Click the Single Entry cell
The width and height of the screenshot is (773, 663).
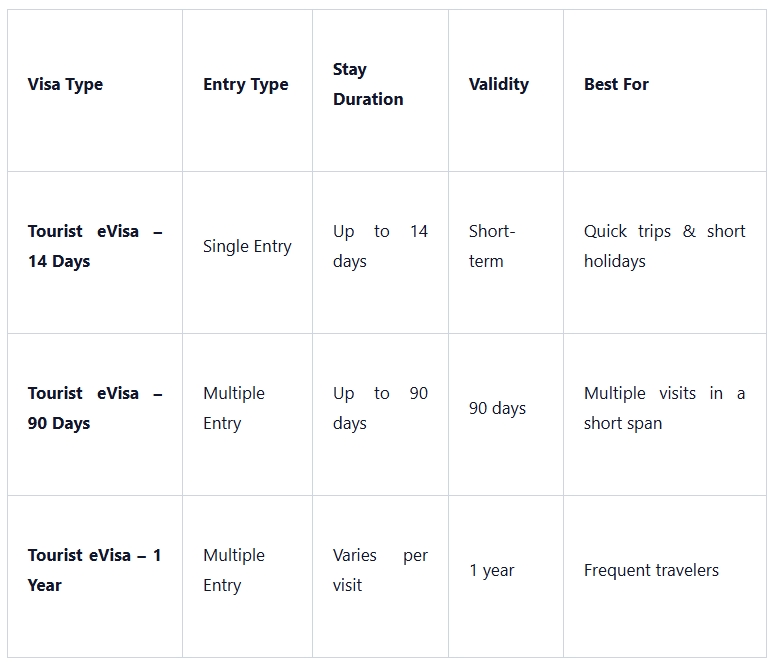coord(247,246)
